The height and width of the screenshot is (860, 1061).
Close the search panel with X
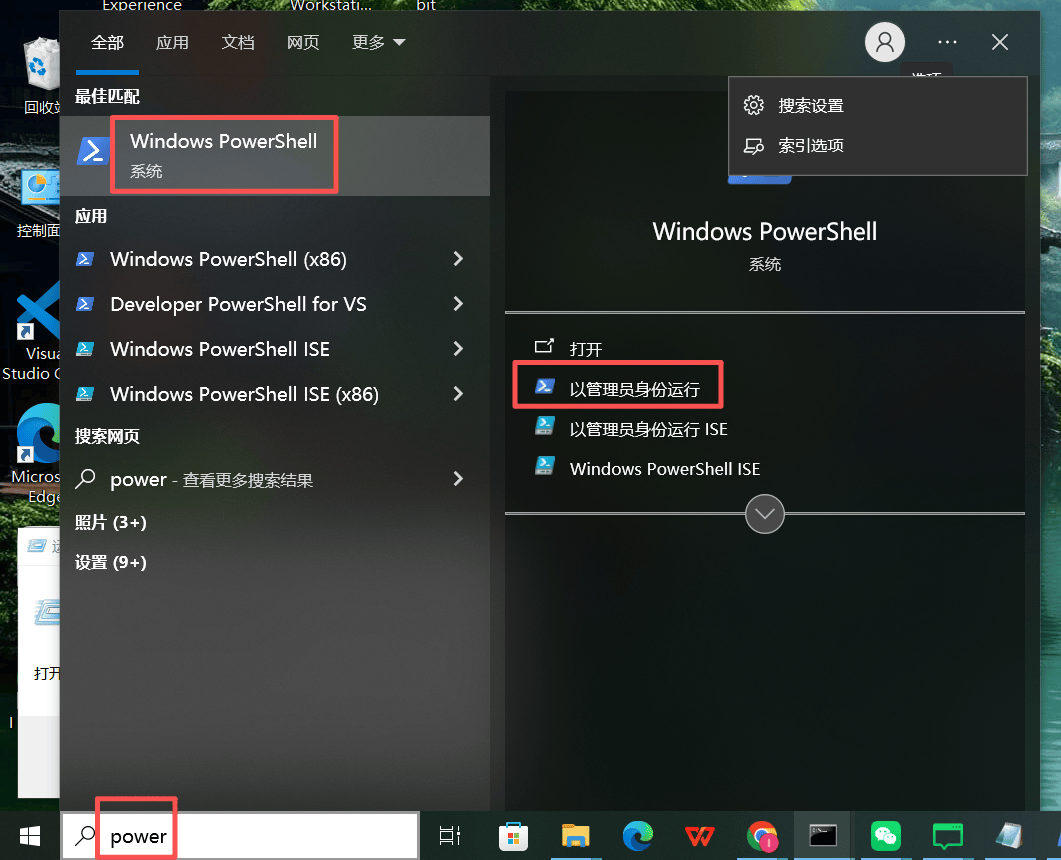999,42
